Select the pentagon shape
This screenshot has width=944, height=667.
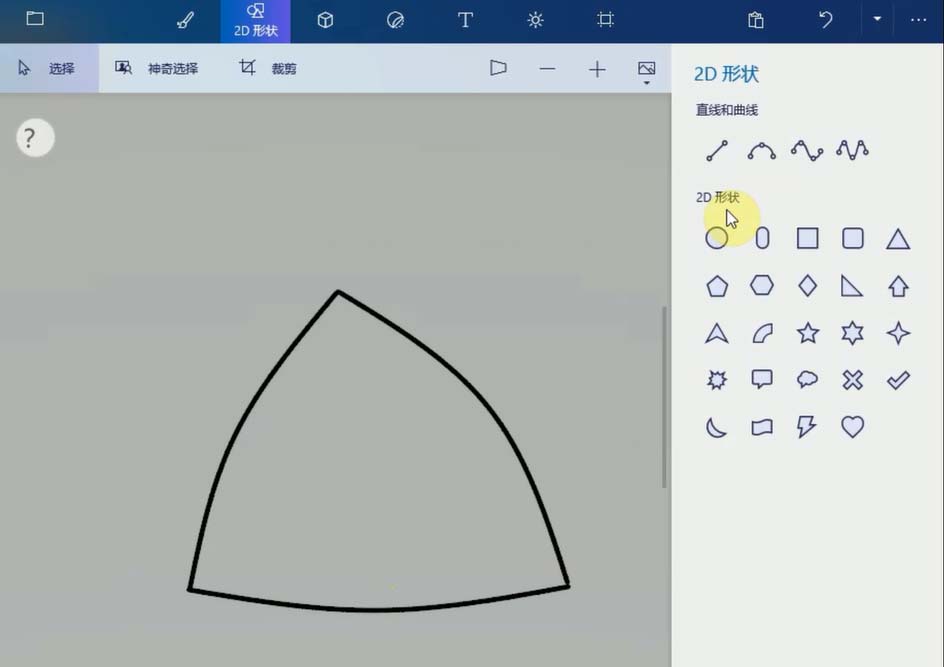pos(716,286)
